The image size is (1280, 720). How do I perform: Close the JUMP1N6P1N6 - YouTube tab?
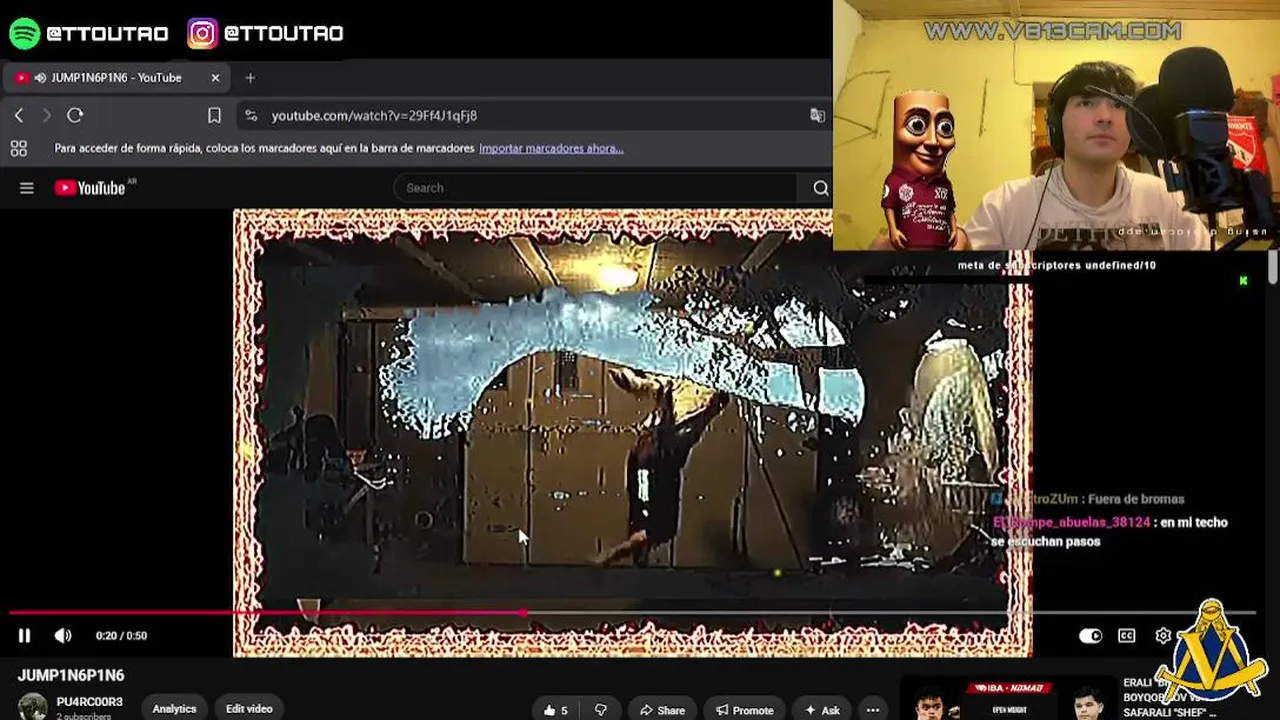215,78
